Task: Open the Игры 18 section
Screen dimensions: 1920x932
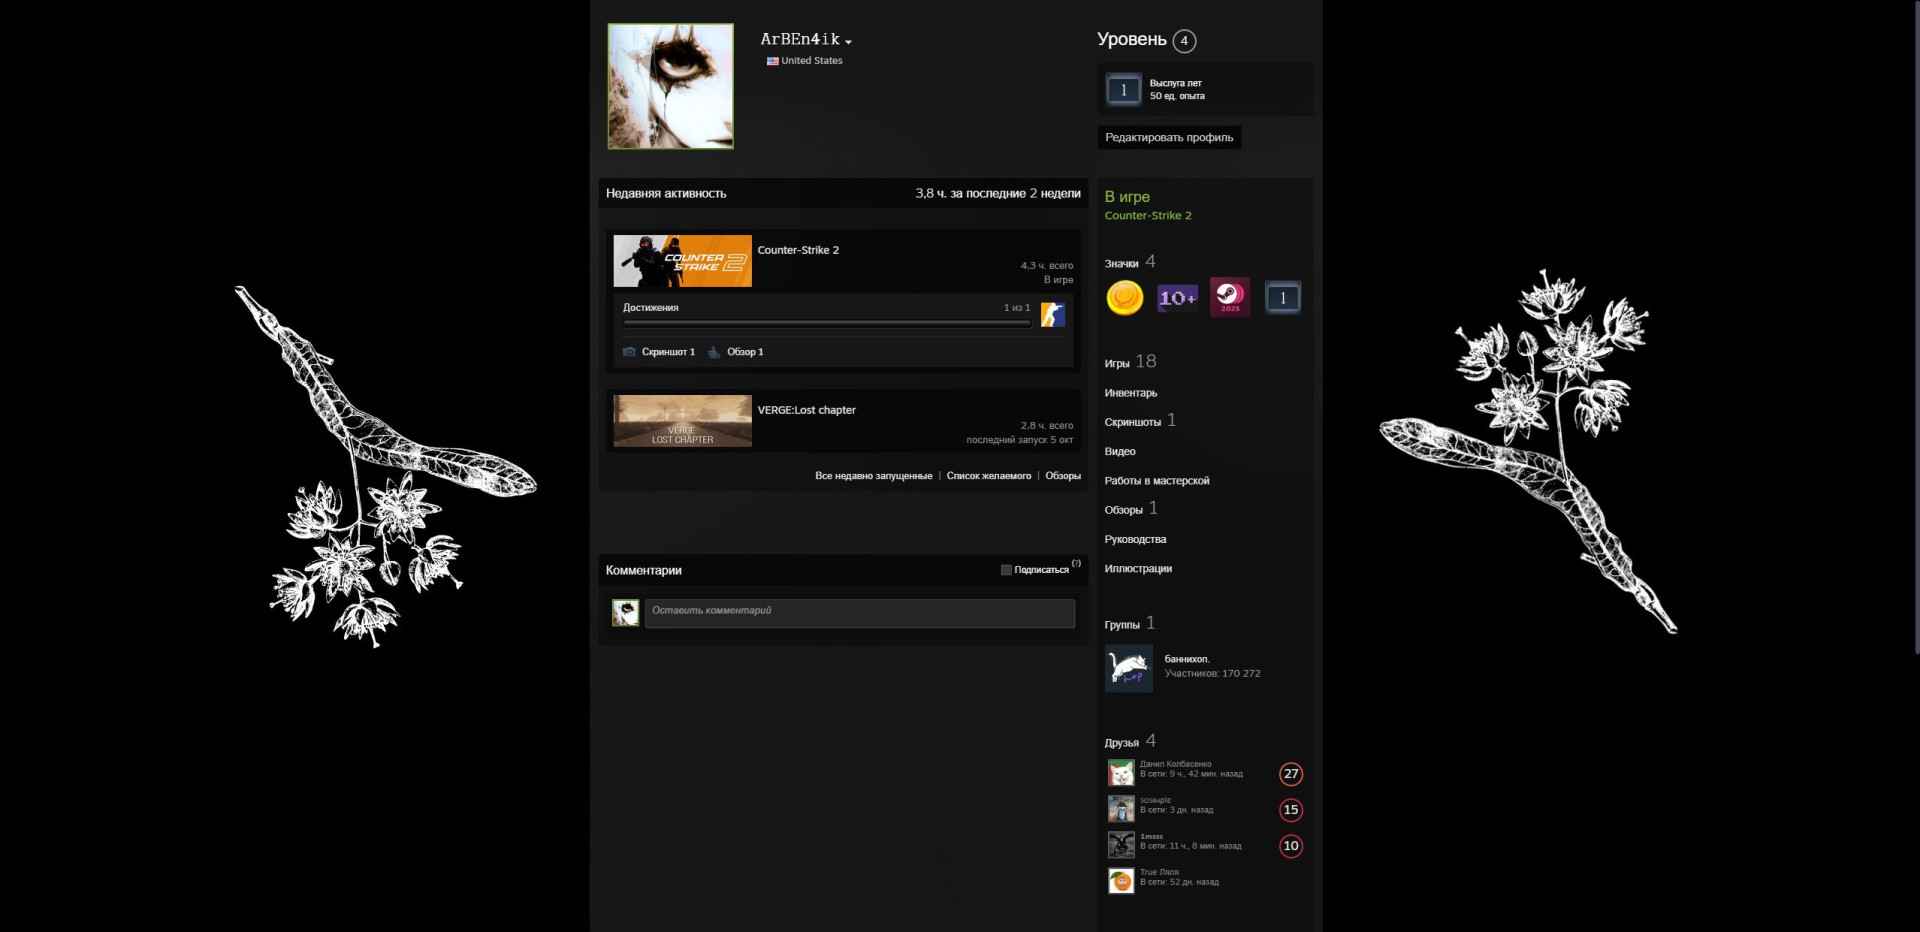Action: 1130,362
